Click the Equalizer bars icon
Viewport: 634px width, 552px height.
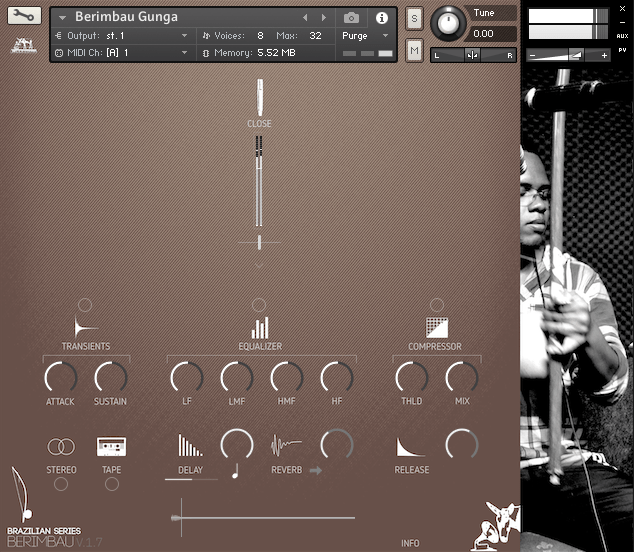coord(260,327)
